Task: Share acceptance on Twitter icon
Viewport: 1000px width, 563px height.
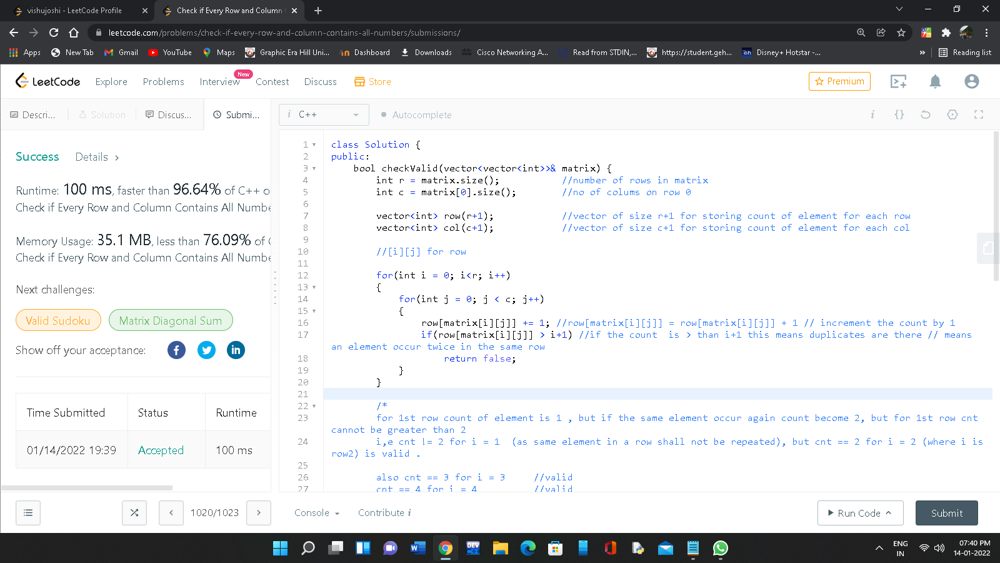Action: [206, 350]
